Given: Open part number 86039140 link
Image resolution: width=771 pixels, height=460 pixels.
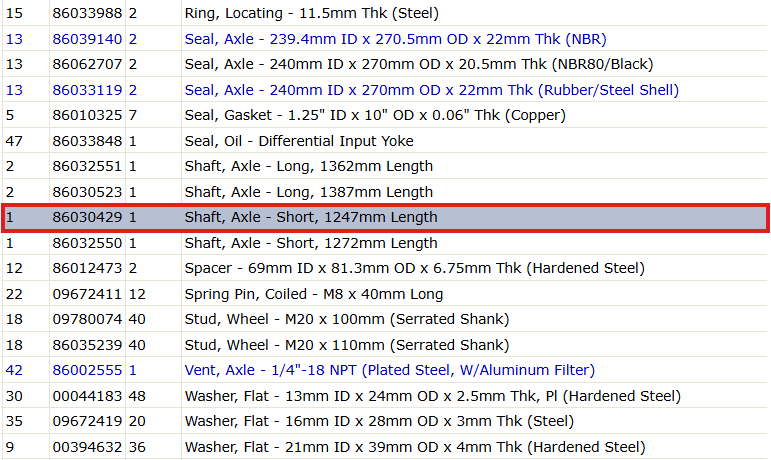Looking at the screenshot, I should pos(87,39).
